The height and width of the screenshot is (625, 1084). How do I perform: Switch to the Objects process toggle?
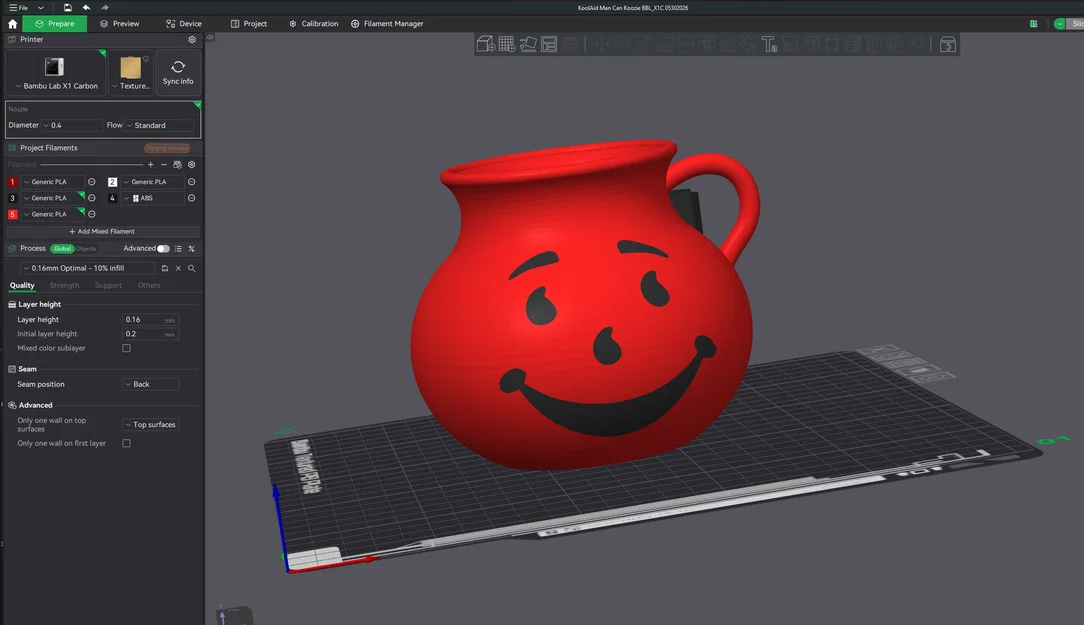coord(86,249)
